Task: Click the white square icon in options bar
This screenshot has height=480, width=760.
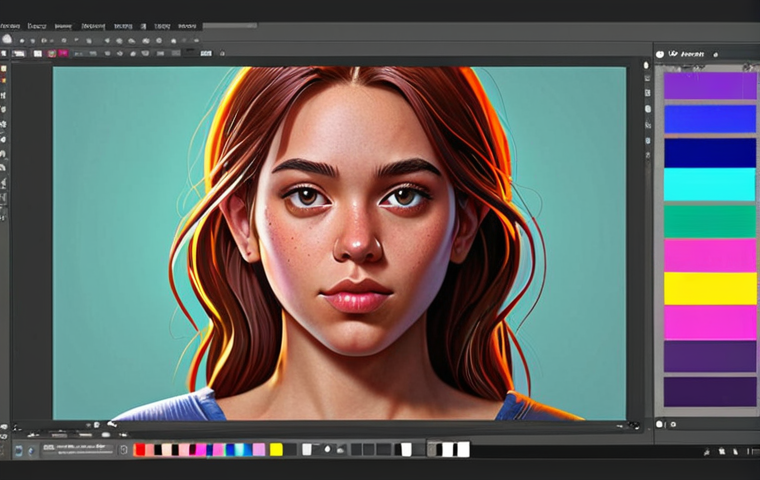Action: pyautogui.click(x=38, y=53)
